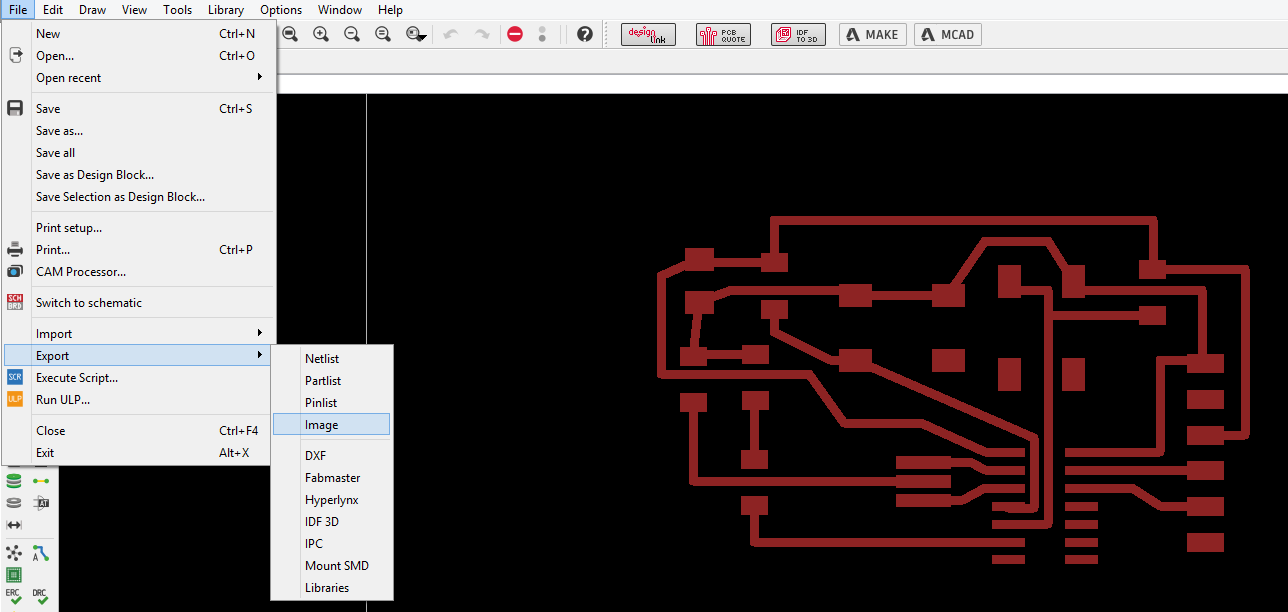This screenshot has height=612, width=1288.
Task: Run the ERC check icon
Action: 14,597
